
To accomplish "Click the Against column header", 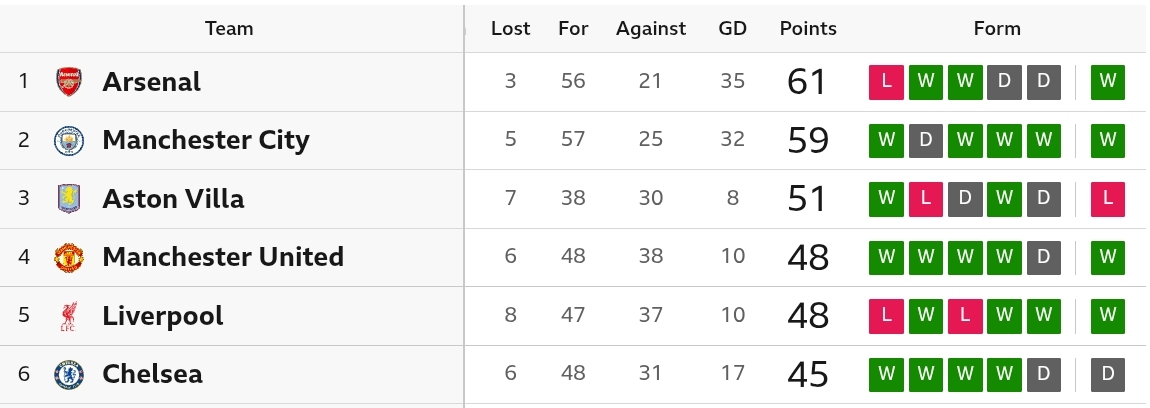I will [x=651, y=28].
